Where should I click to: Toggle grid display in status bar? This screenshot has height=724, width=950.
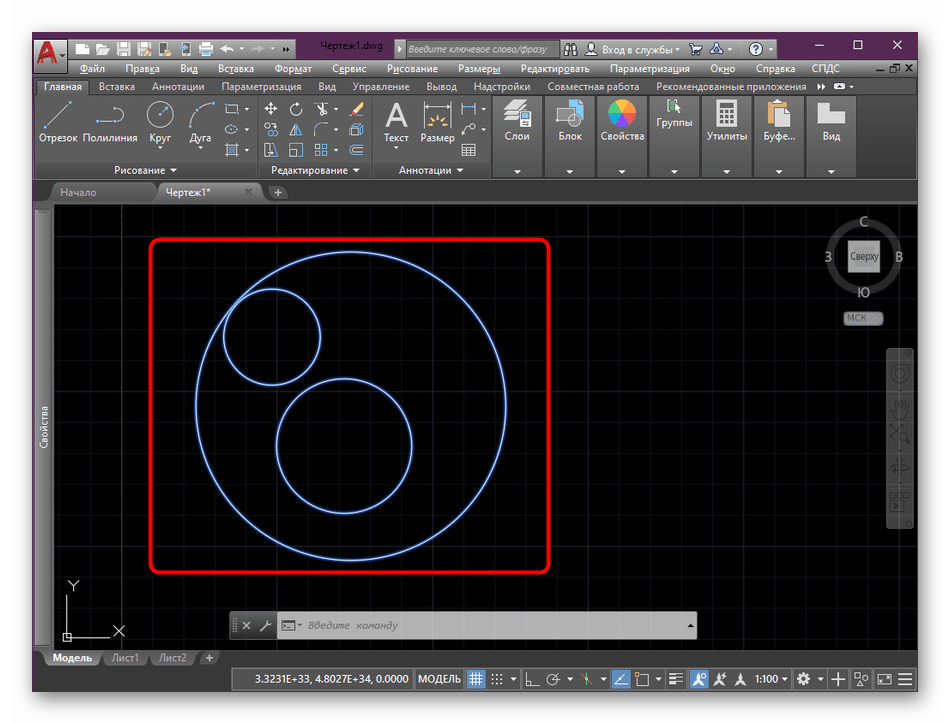point(476,679)
